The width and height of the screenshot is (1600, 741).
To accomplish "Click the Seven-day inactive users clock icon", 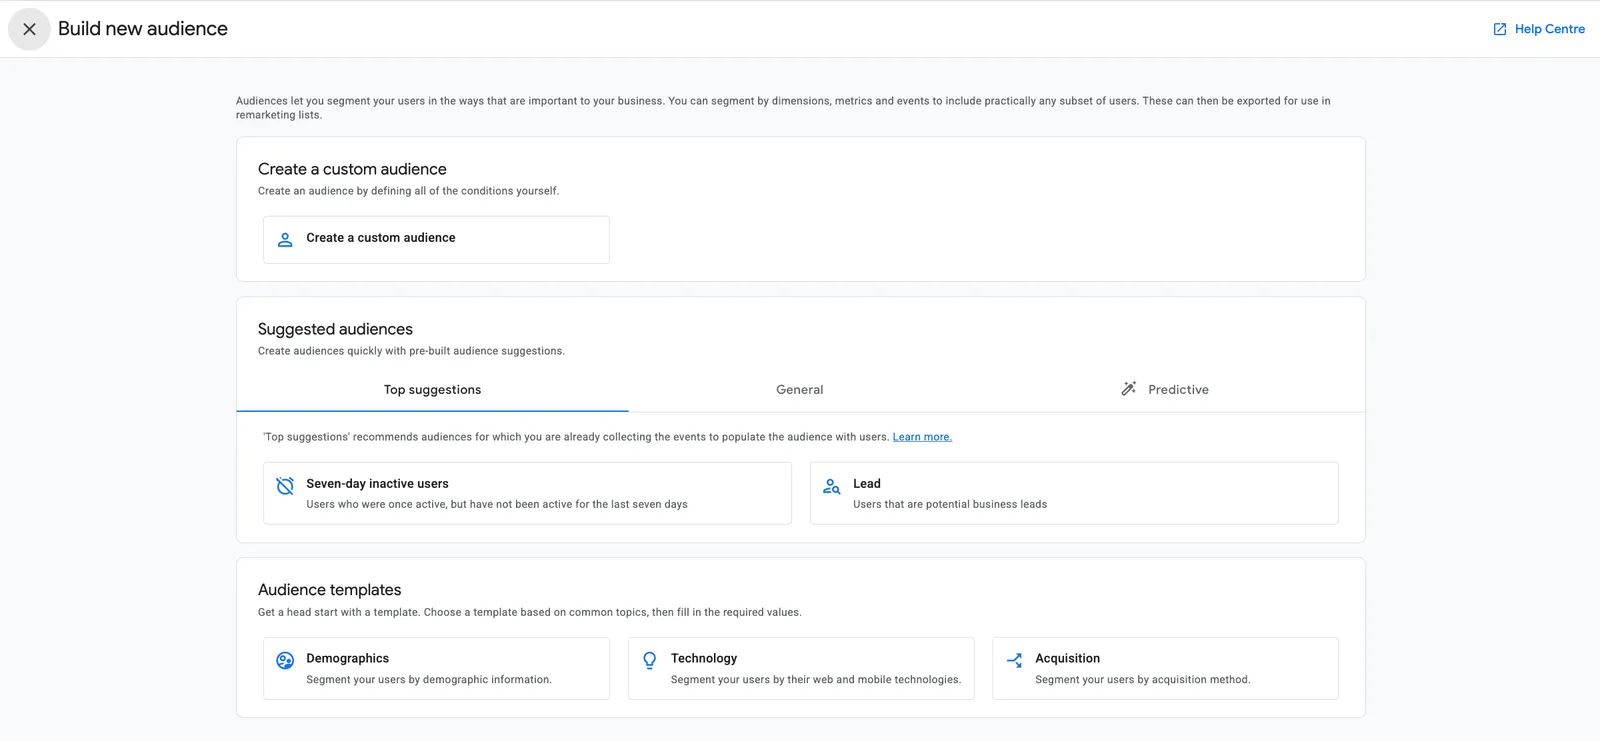I will tap(285, 486).
